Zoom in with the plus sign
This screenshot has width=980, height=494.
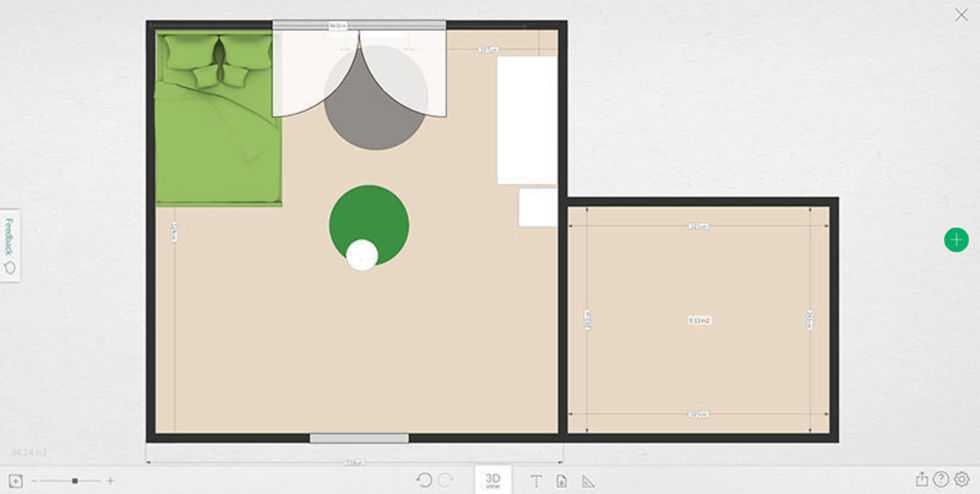click(x=110, y=481)
